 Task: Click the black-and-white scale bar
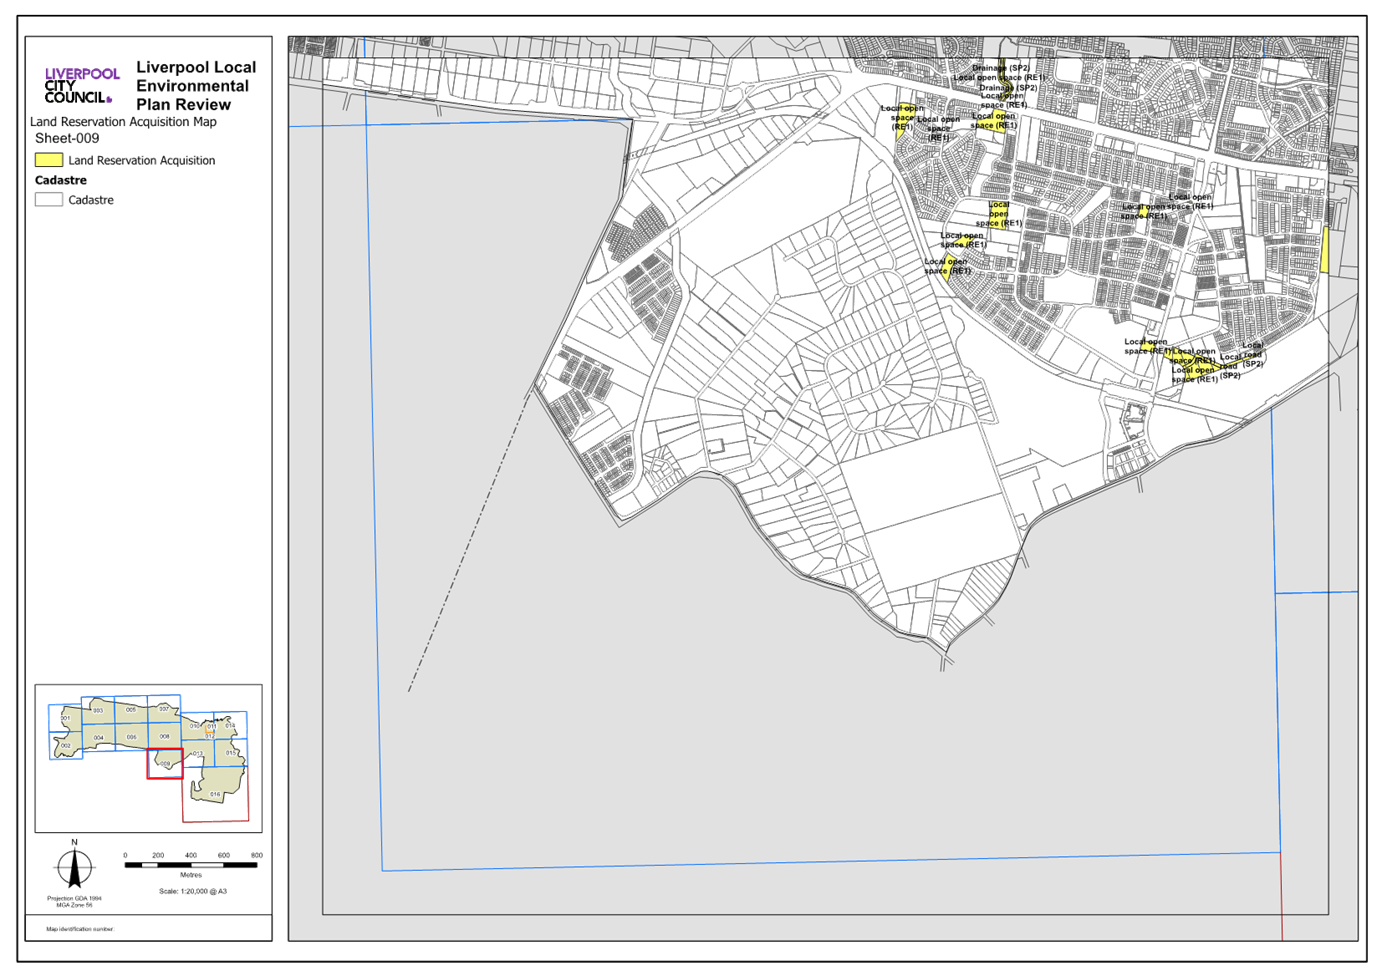click(191, 865)
